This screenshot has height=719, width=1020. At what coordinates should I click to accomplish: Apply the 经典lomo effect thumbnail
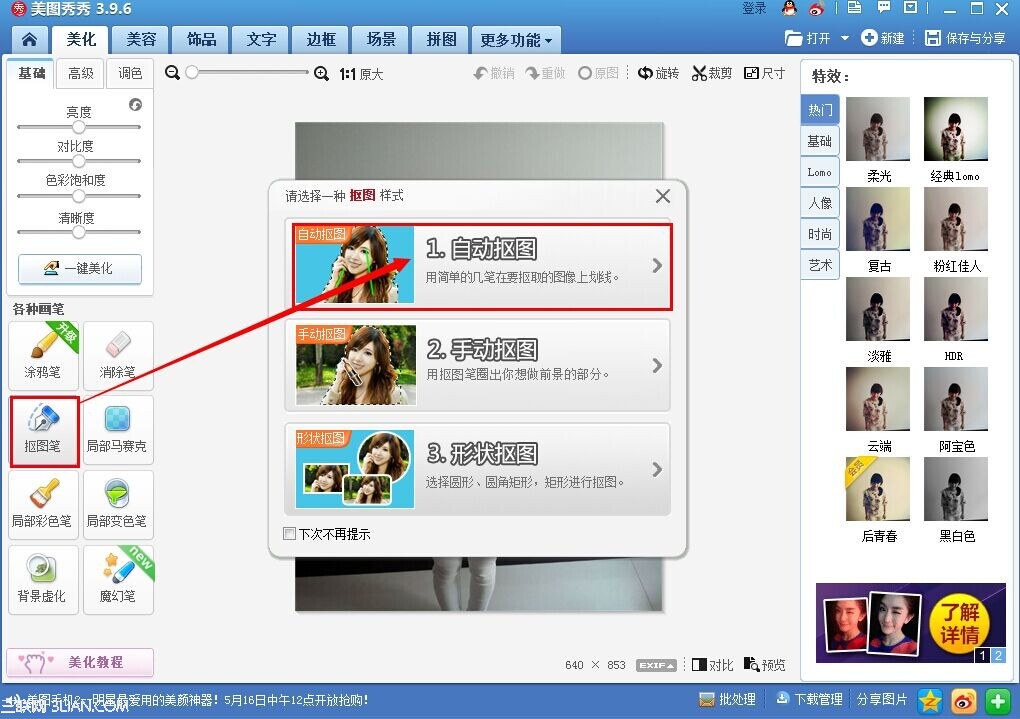click(x=956, y=129)
